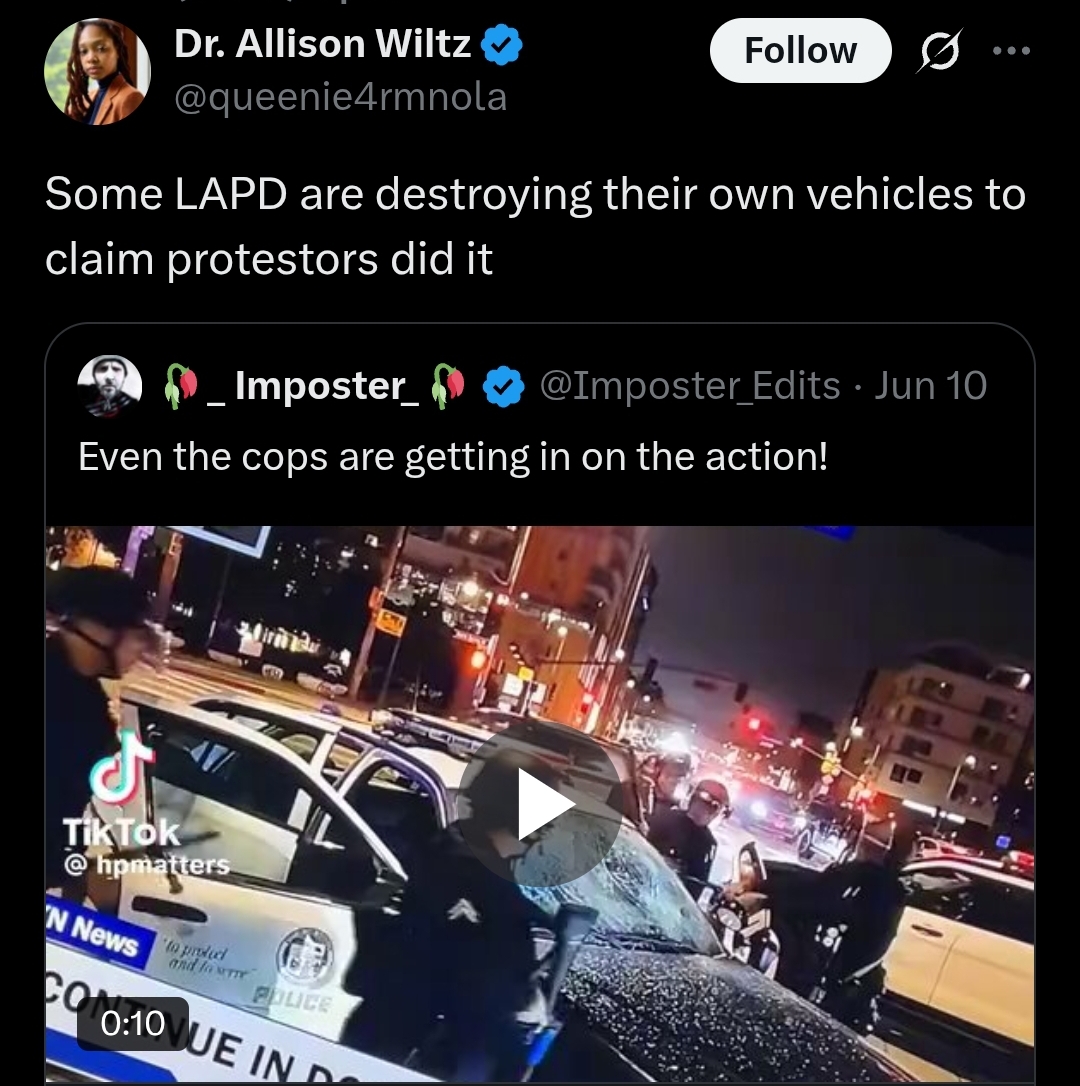Click the wilted rose emoji after _Imposter_

click(448, 386)
